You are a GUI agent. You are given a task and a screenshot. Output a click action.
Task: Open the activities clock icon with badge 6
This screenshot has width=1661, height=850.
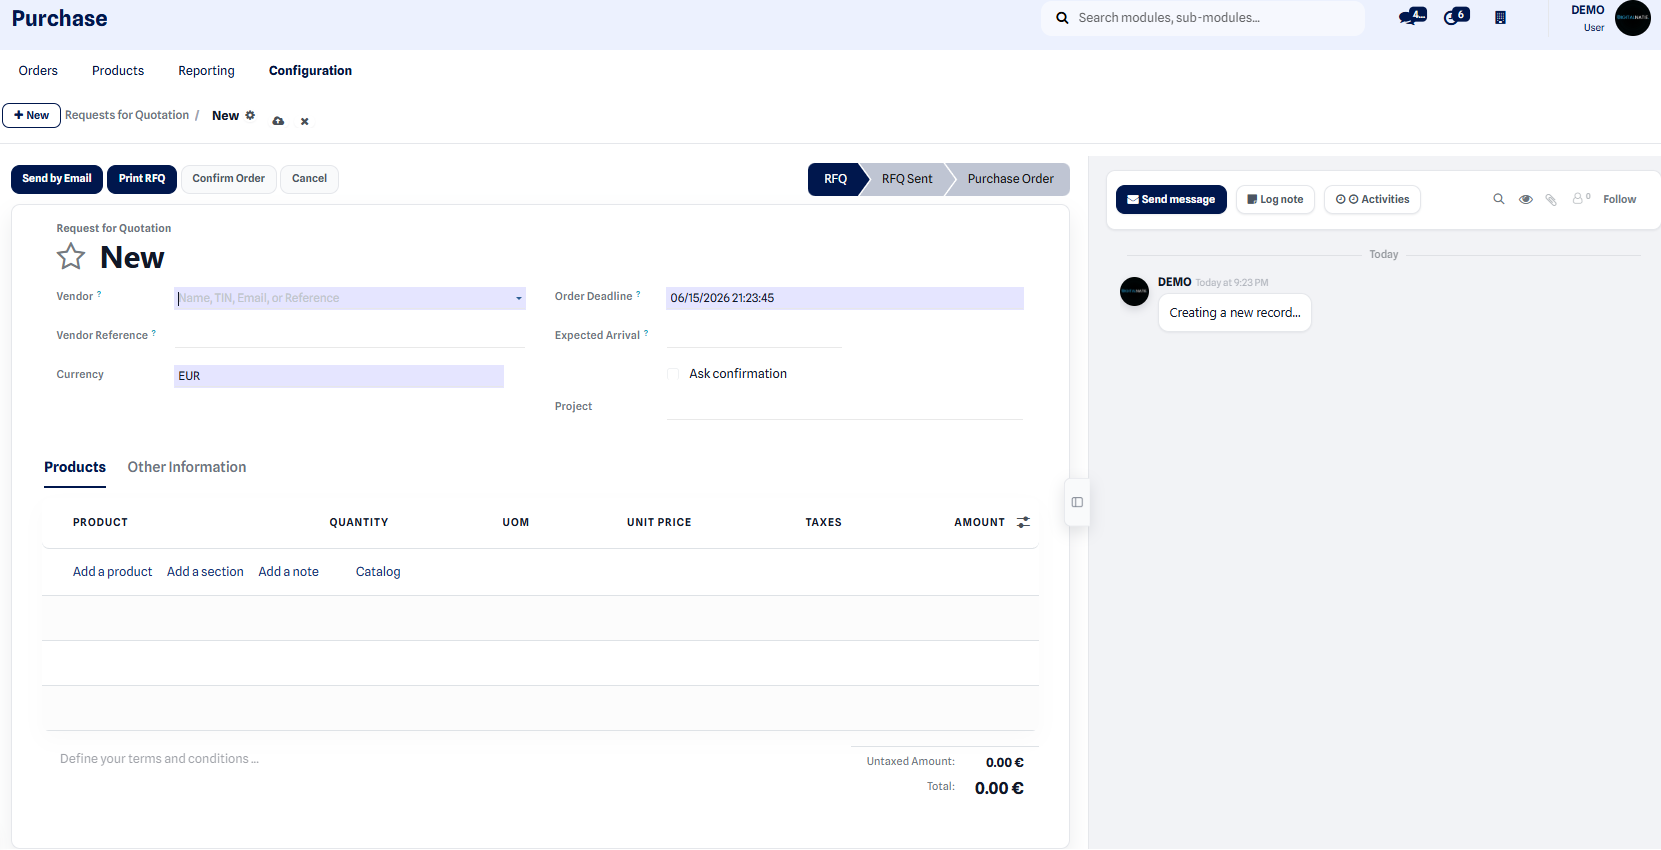tap(1456, 16)
